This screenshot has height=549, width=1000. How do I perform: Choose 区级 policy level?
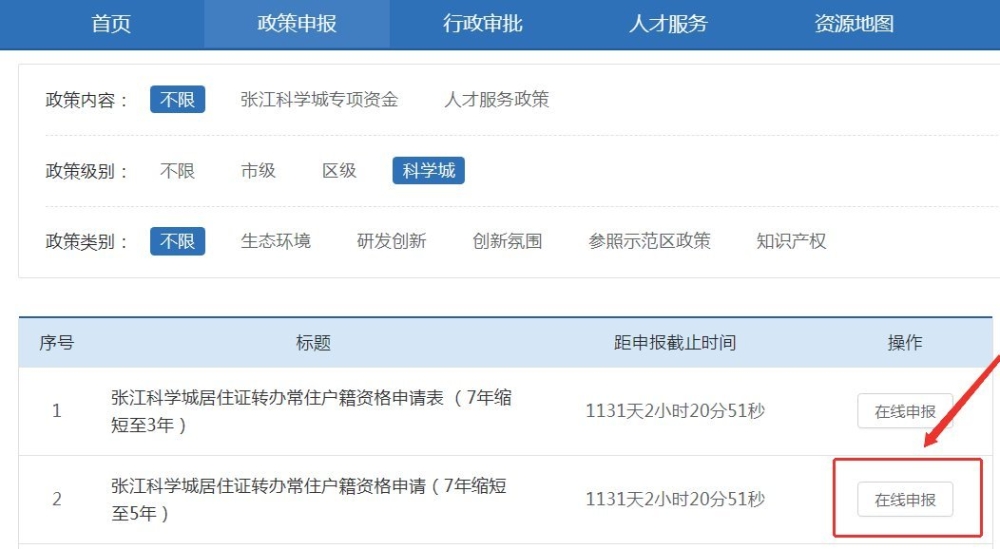[339, 171]
